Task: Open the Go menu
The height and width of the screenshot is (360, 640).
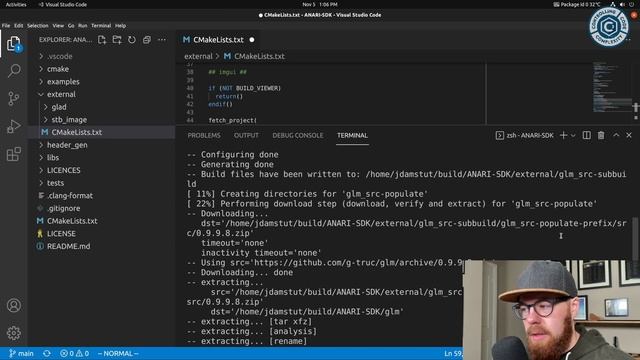Action: pyautogui.click(x=71, y=25)
